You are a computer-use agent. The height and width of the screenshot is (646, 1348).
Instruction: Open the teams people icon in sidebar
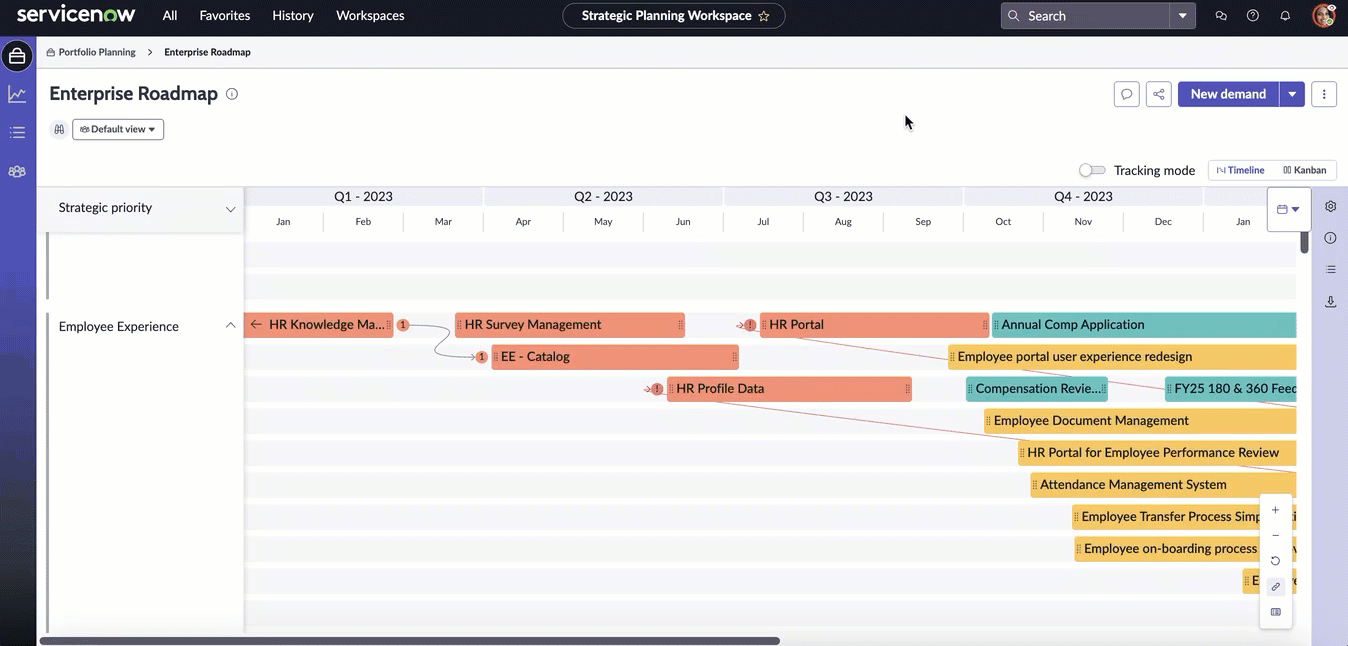coord(17,171)
